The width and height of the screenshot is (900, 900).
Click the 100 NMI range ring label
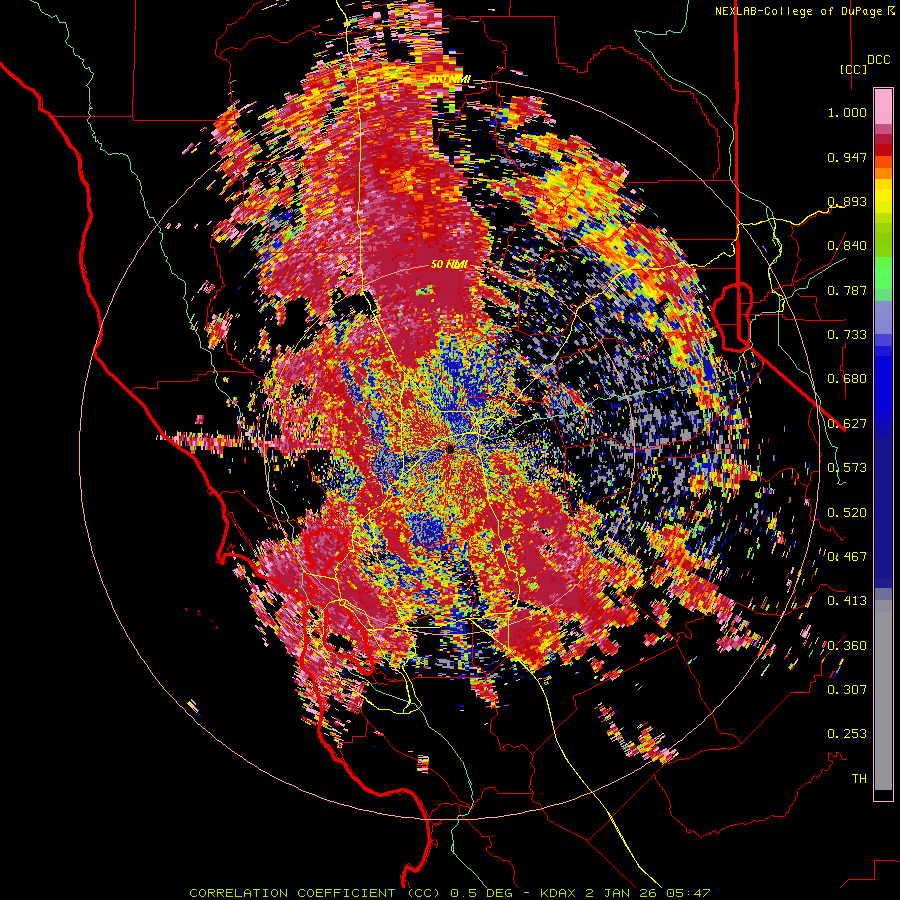pos(451,79)
